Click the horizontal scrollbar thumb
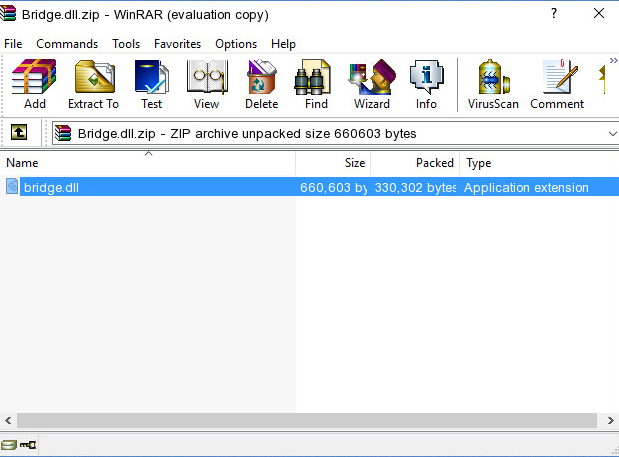This screenshot has height=457, width=619. point(307,420)
